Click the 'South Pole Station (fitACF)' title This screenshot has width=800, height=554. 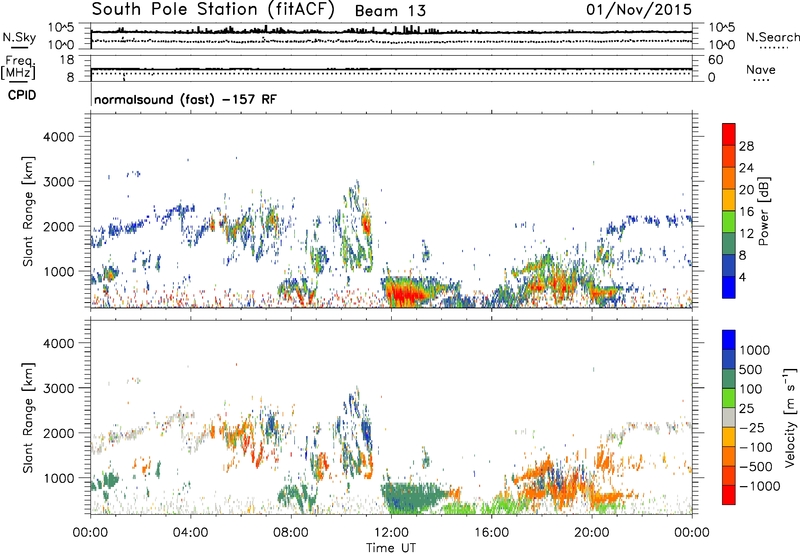213,10
